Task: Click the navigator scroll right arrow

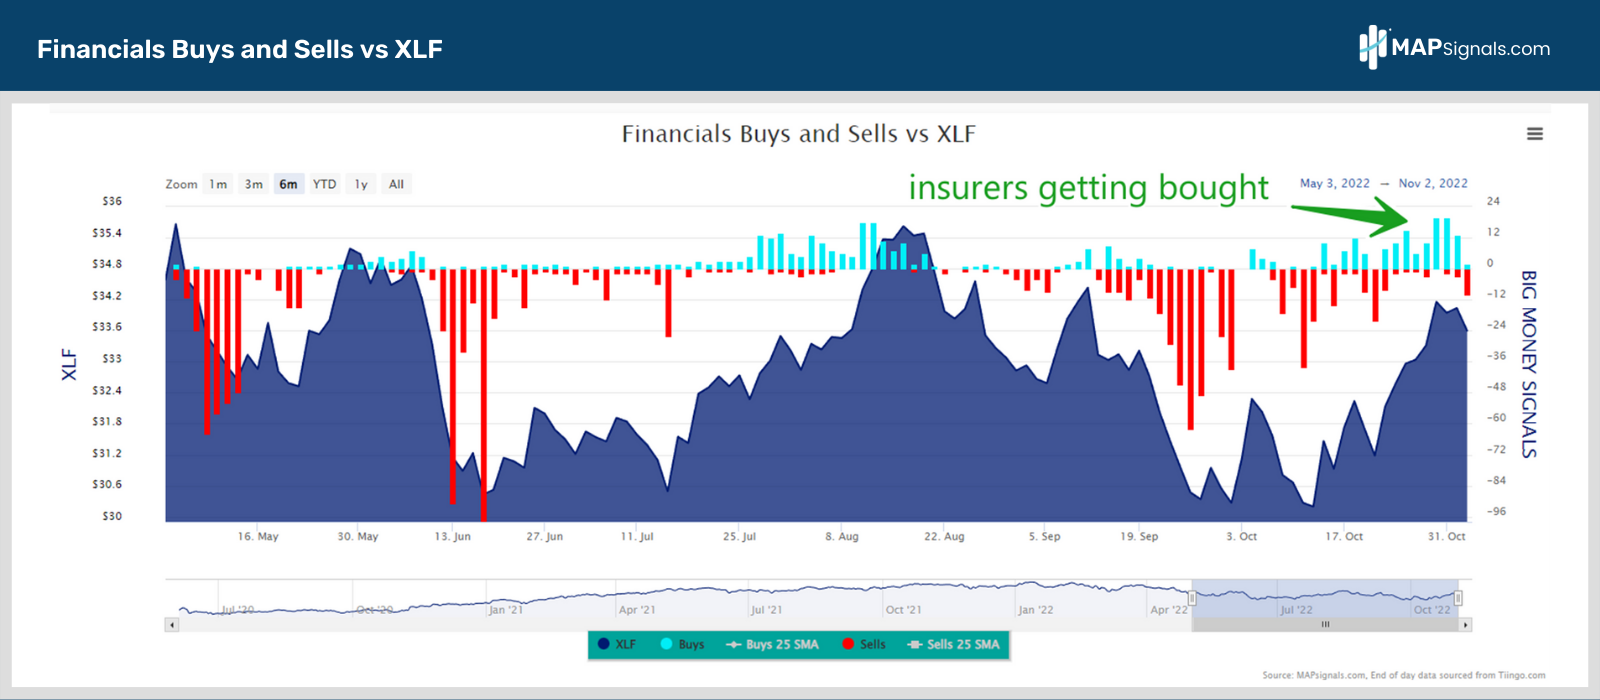Action: click(x=1466, y=625)
